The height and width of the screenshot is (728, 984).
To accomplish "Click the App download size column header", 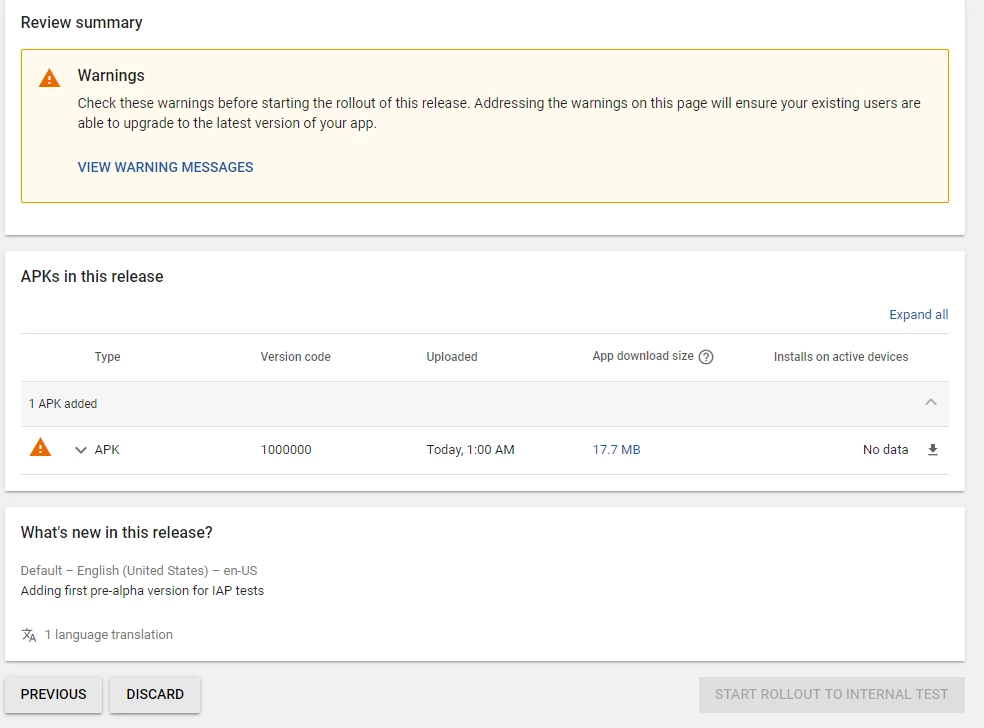I will pyautogui.click(x=642, y=356).
